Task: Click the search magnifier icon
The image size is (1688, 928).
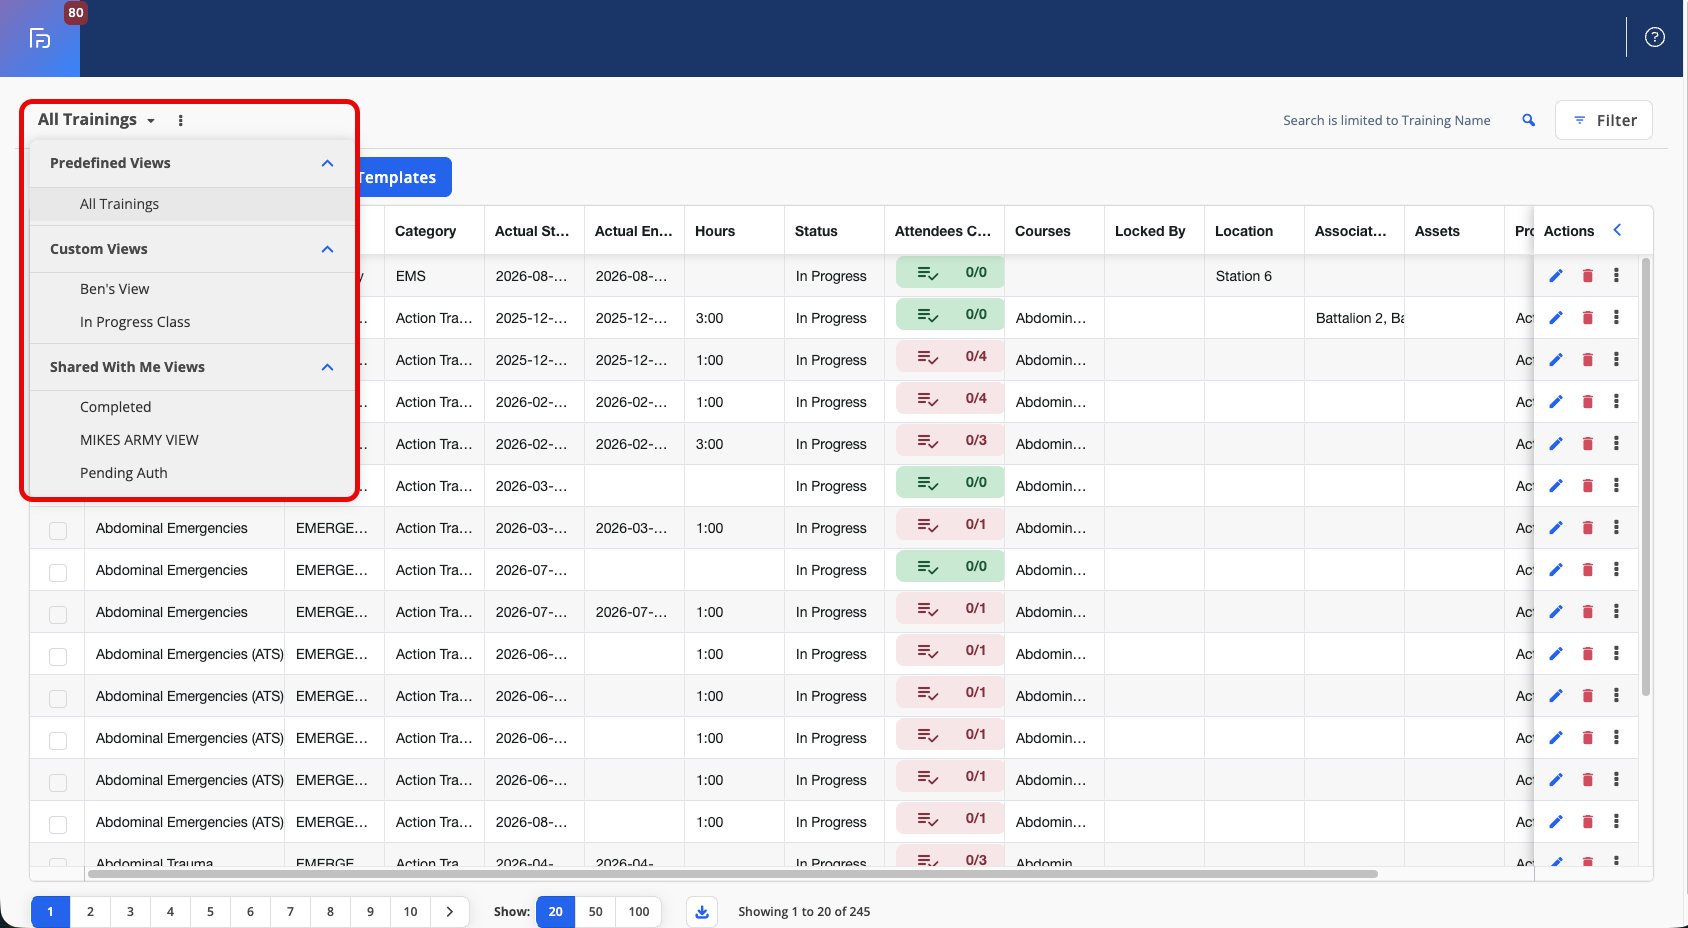Action: (1528, 120)
